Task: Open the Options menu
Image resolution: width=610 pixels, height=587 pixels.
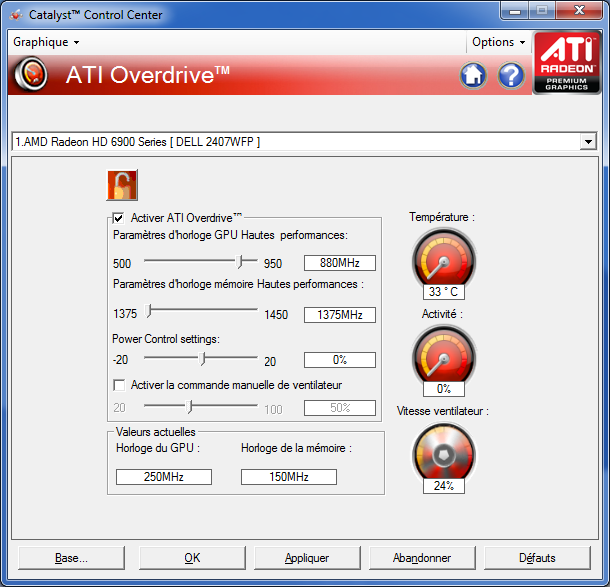Action: click(x=498, y=42)
